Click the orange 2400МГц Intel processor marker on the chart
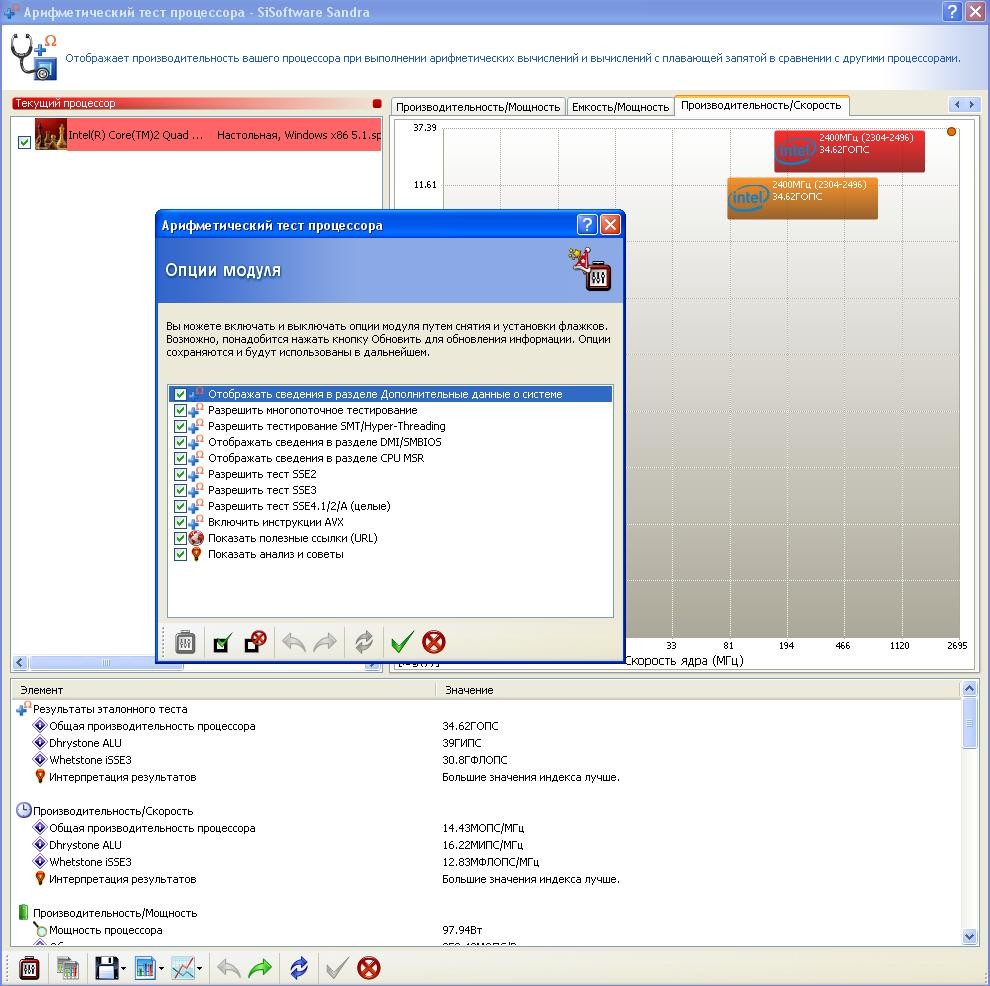The height and width of the screenshot is (986, 990). [802, 198]
